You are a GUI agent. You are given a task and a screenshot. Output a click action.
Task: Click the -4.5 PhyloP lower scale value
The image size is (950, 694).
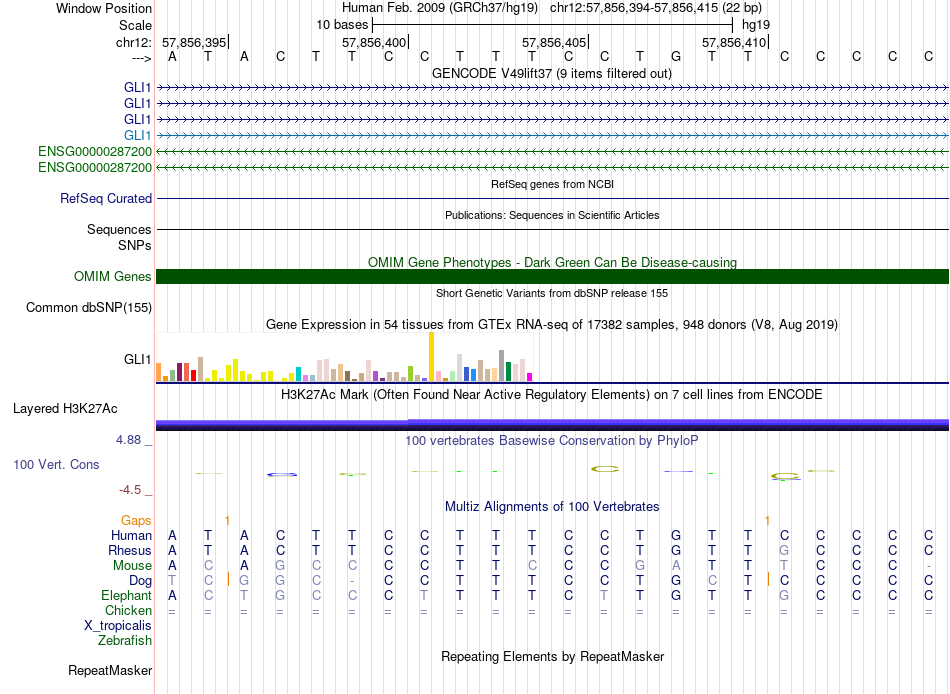130,490
